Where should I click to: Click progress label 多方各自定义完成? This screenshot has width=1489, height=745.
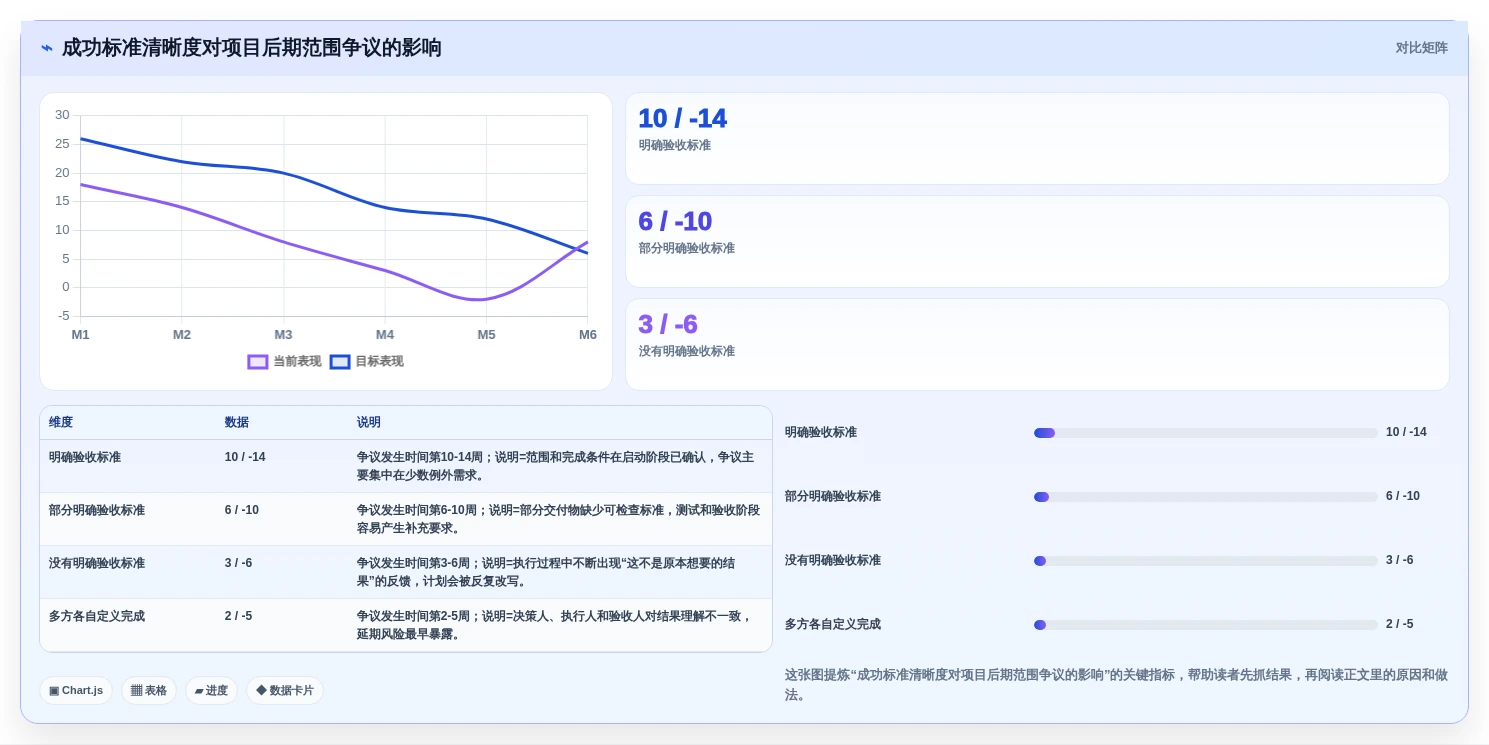click(833, 624)
